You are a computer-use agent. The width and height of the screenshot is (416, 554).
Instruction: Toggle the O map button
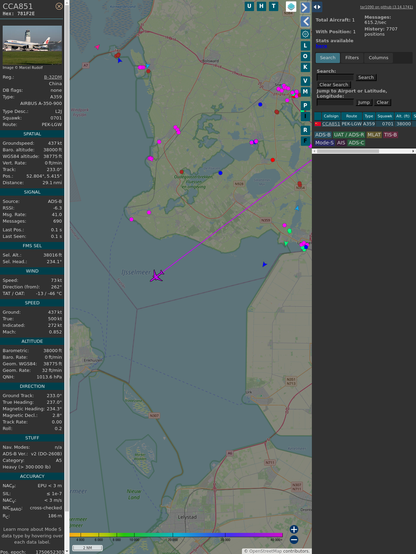(305, 56)
